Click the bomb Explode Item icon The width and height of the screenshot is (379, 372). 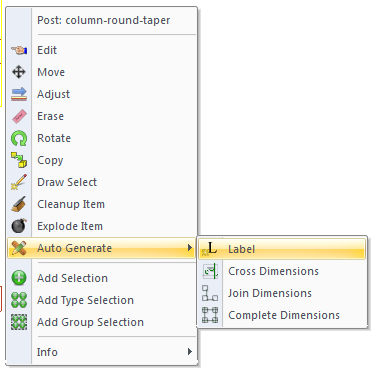(19, 226)
